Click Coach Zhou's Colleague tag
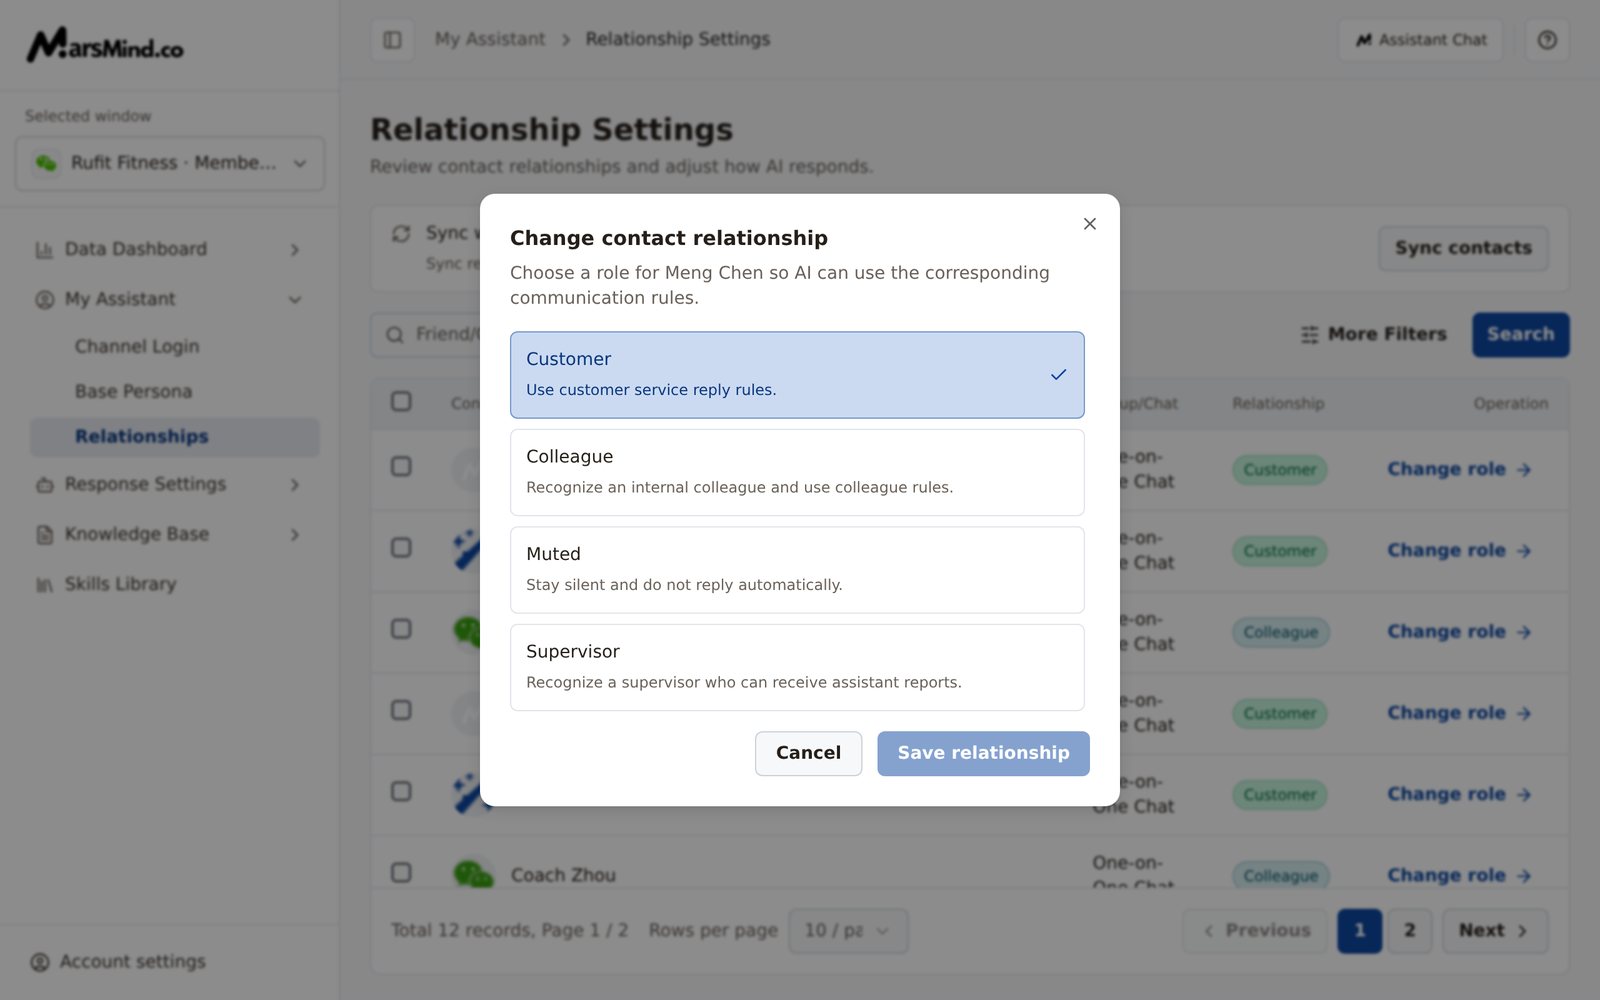This screenshot has width=1600, height=1000. click(1280, 875)
